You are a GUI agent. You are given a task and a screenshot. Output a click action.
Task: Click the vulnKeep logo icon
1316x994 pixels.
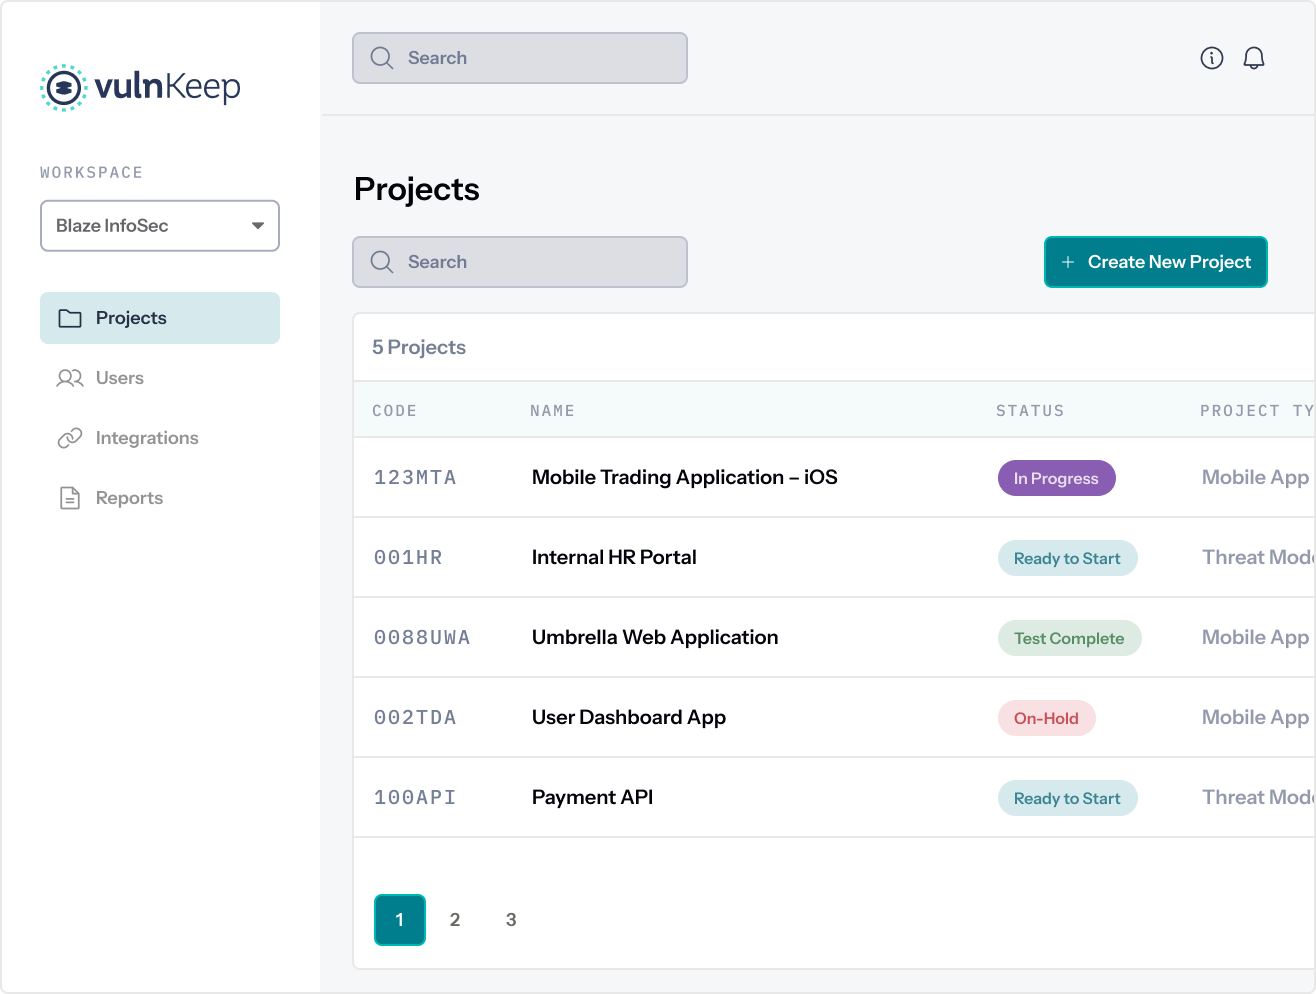pos(63,88)
